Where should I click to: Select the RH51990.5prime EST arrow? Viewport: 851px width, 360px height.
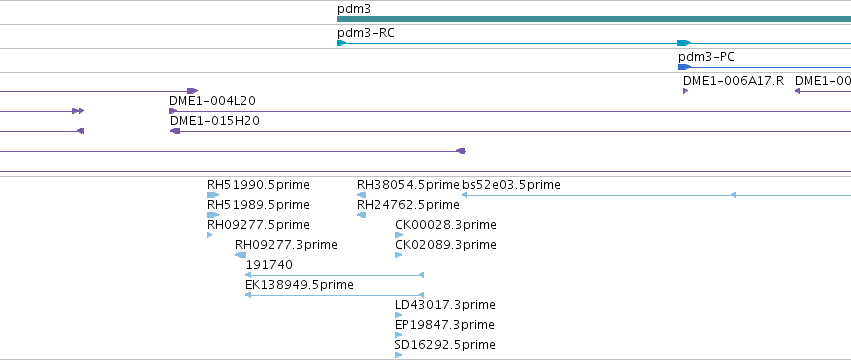pos(213,195)
